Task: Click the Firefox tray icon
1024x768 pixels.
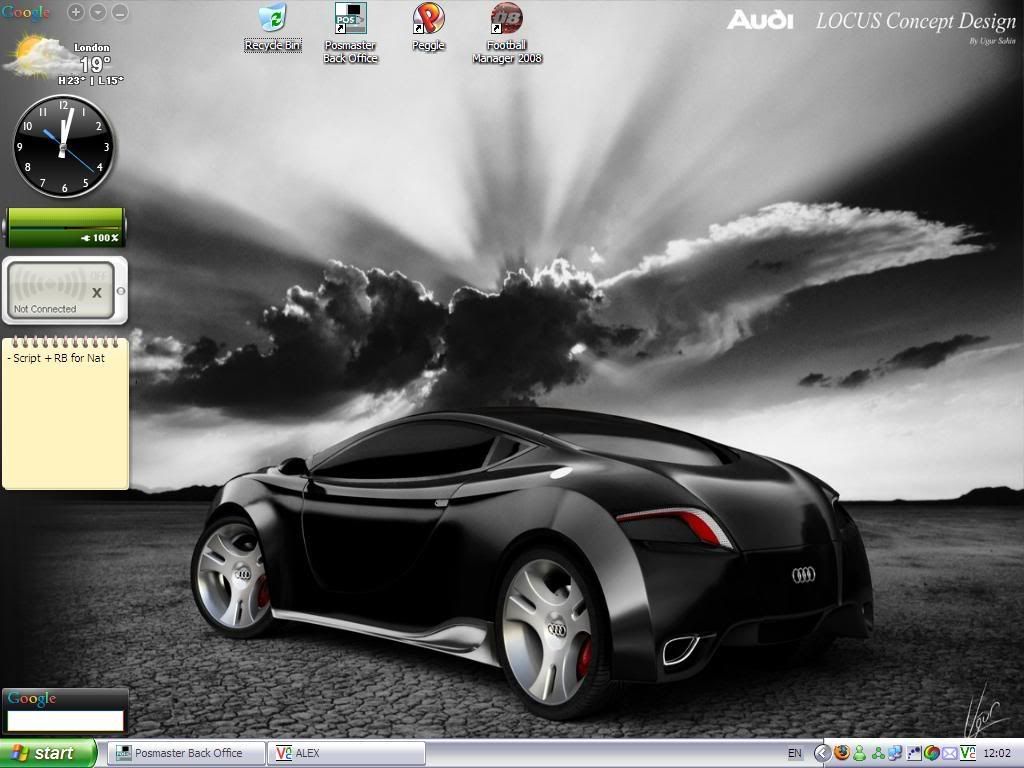Action: [x=841, y=753]
